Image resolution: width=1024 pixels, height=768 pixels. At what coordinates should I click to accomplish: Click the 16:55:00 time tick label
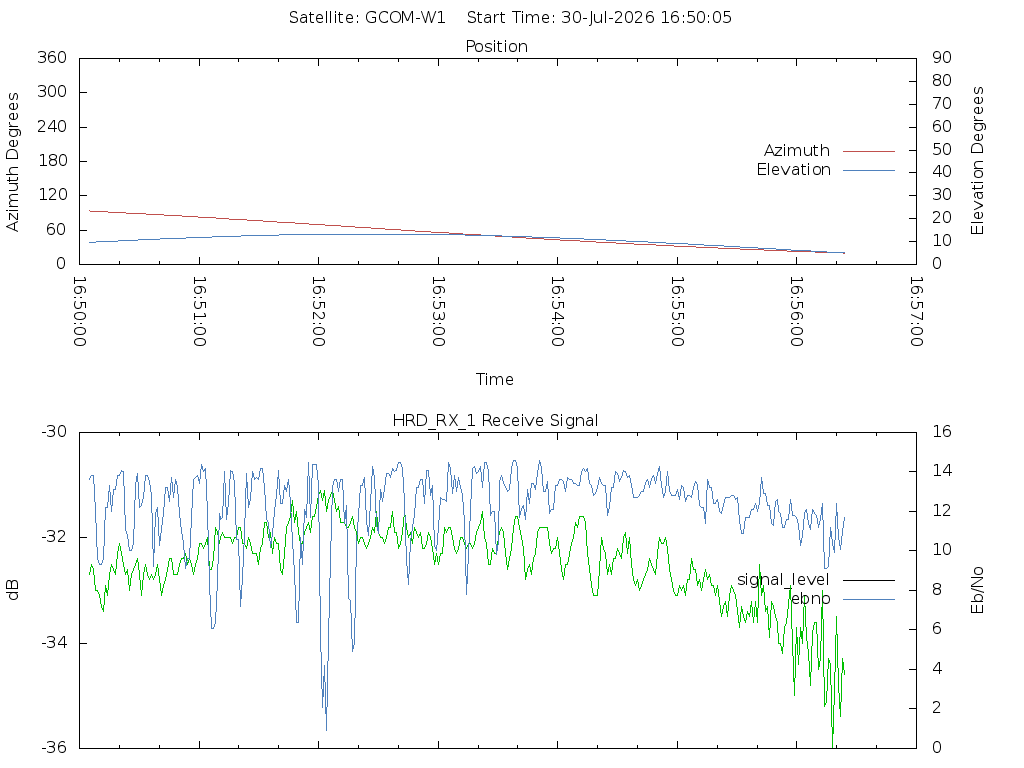[677, 312]
